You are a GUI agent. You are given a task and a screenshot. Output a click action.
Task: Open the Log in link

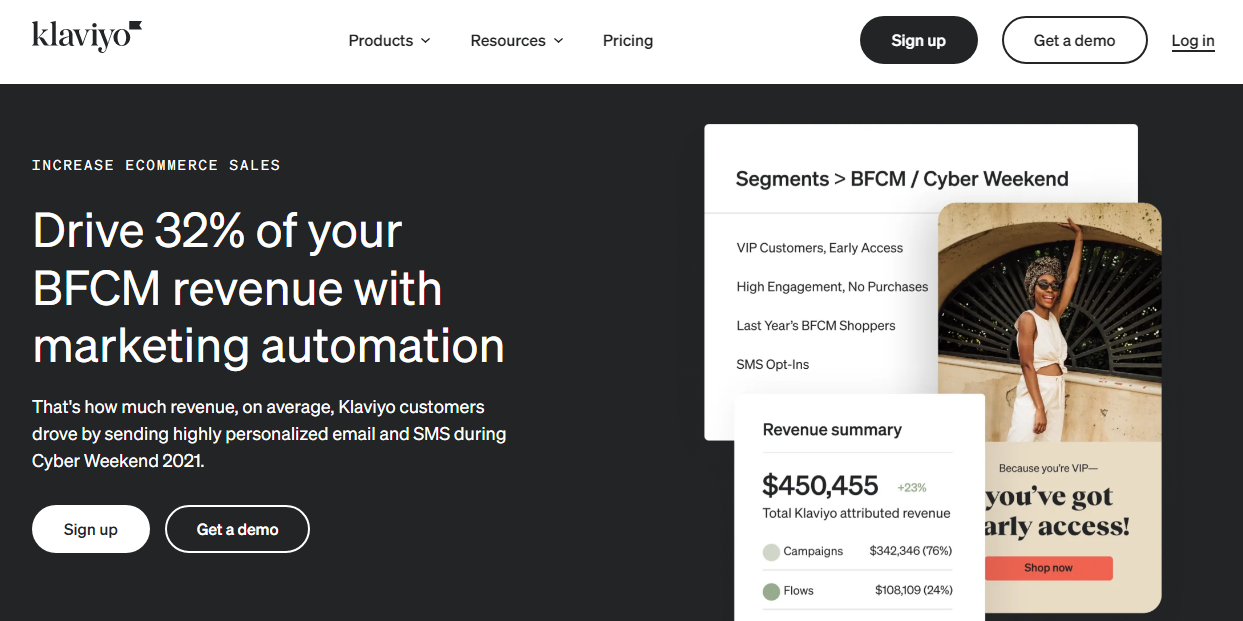(x=1192, y=41)
